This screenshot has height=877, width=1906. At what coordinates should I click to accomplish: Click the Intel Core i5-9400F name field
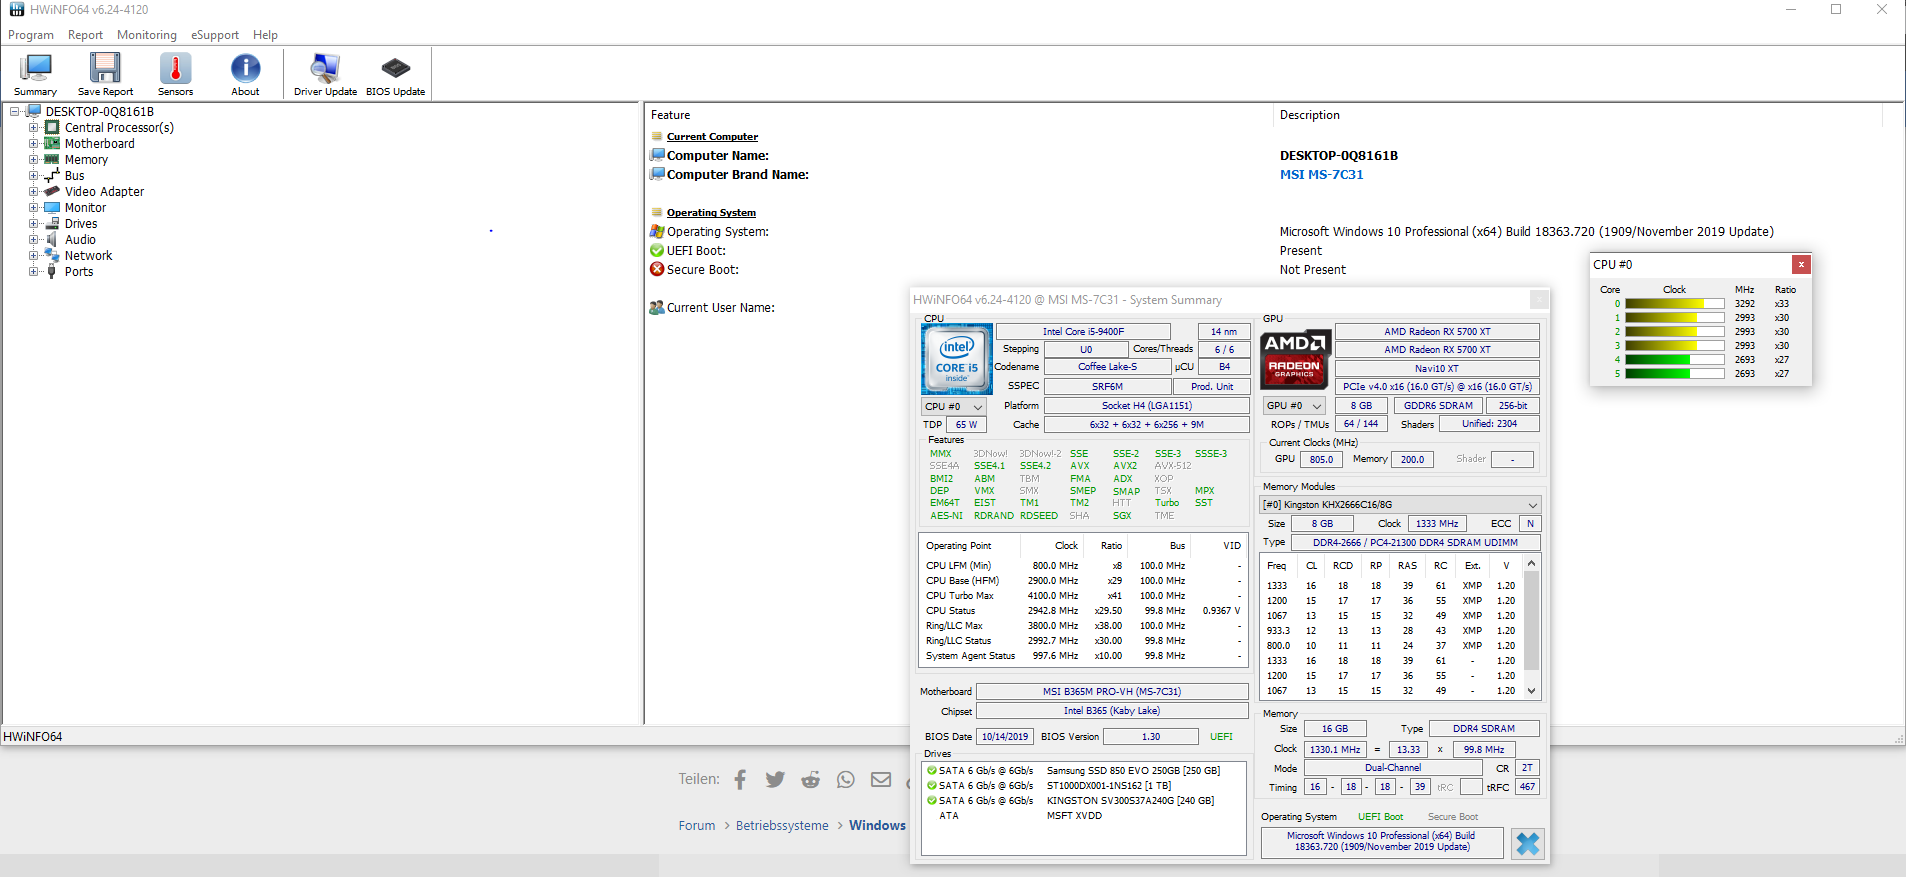(x=1083, y=332)
